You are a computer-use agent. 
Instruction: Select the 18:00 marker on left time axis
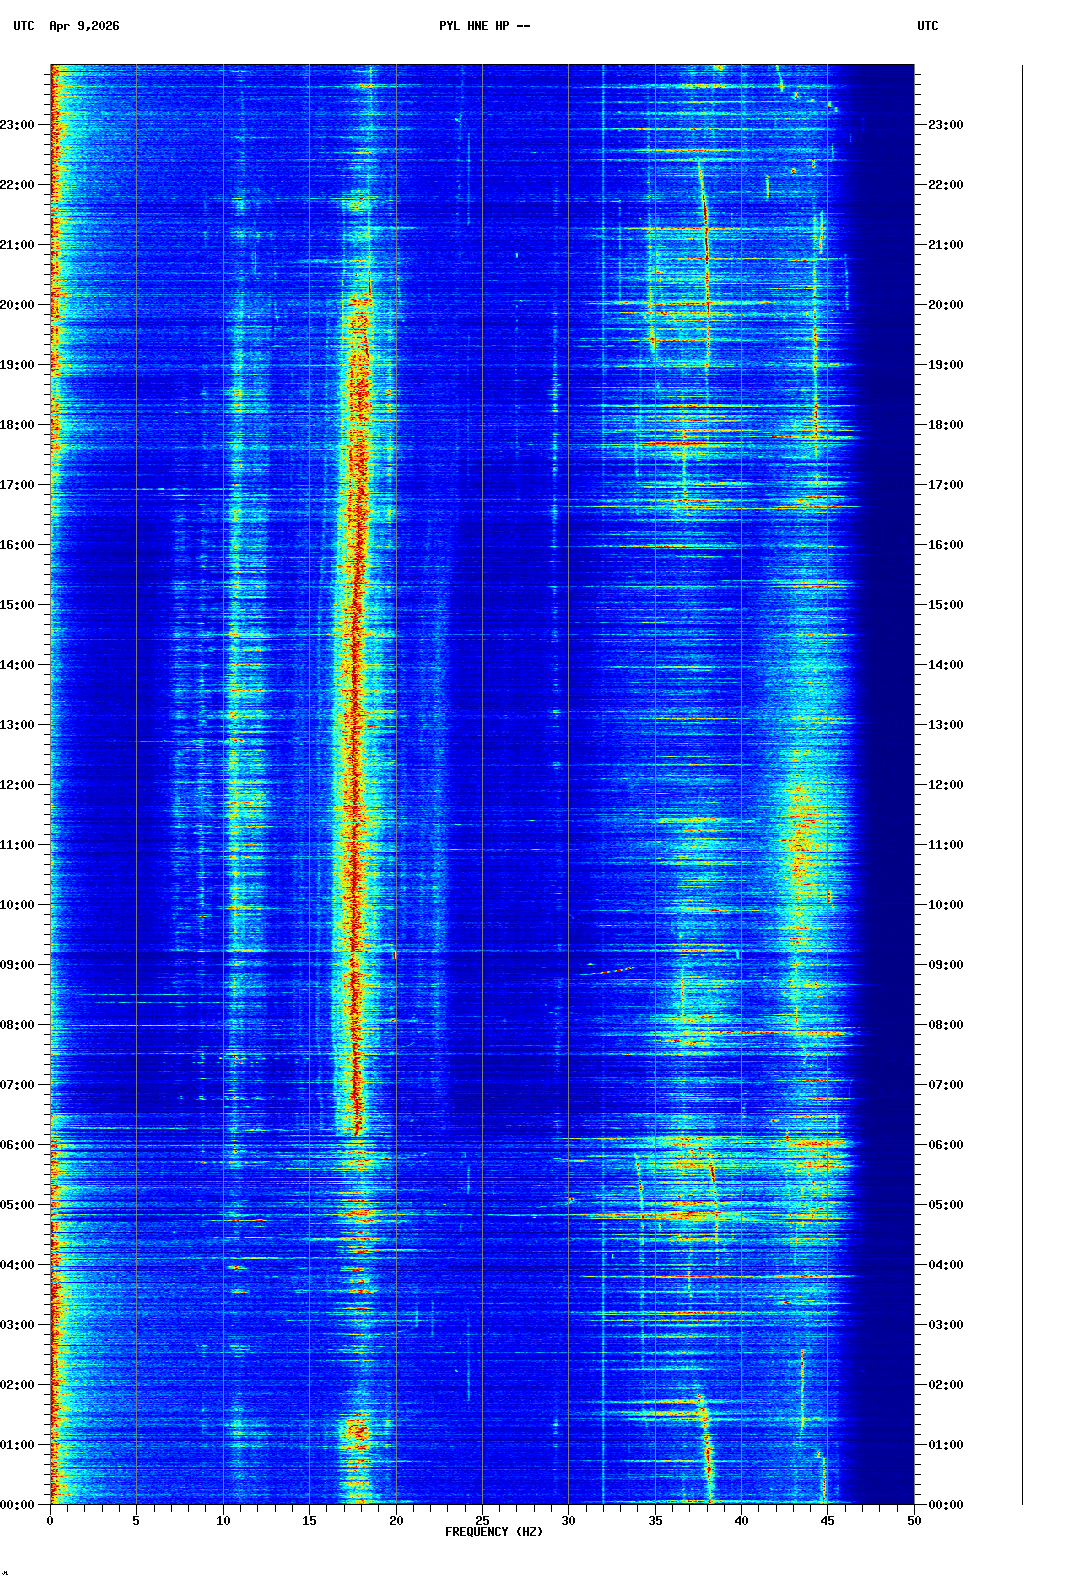pyautogui.click(x=17, y=425)
